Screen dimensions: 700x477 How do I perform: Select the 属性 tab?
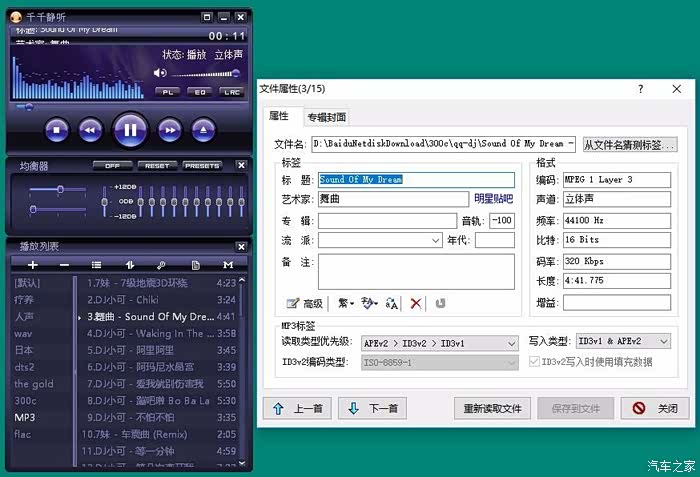(279, 116)
